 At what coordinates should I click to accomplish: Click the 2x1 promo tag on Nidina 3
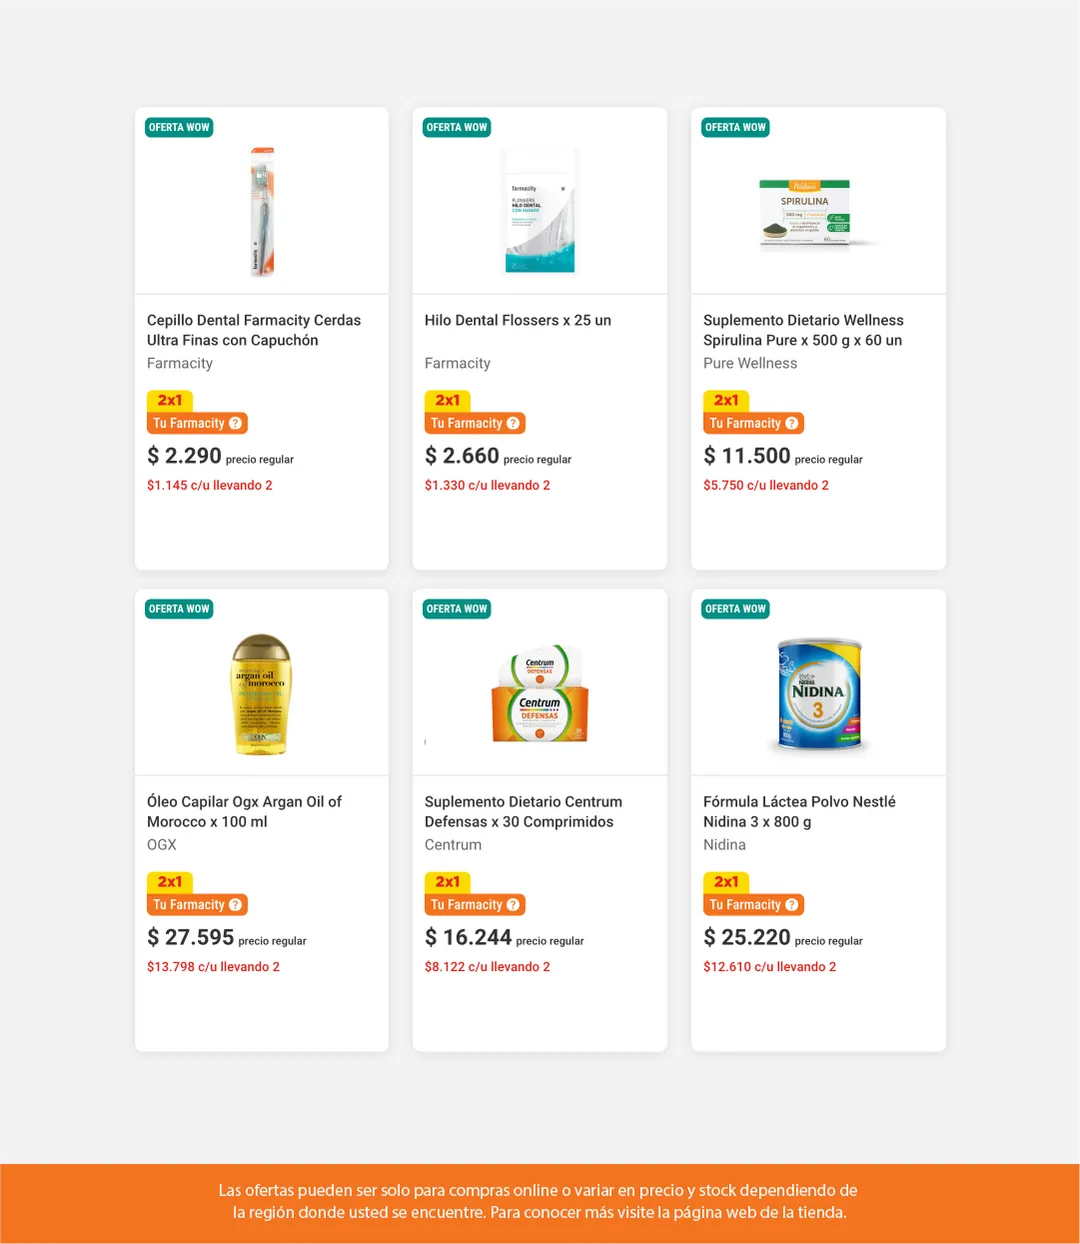(x=726, y=881)
